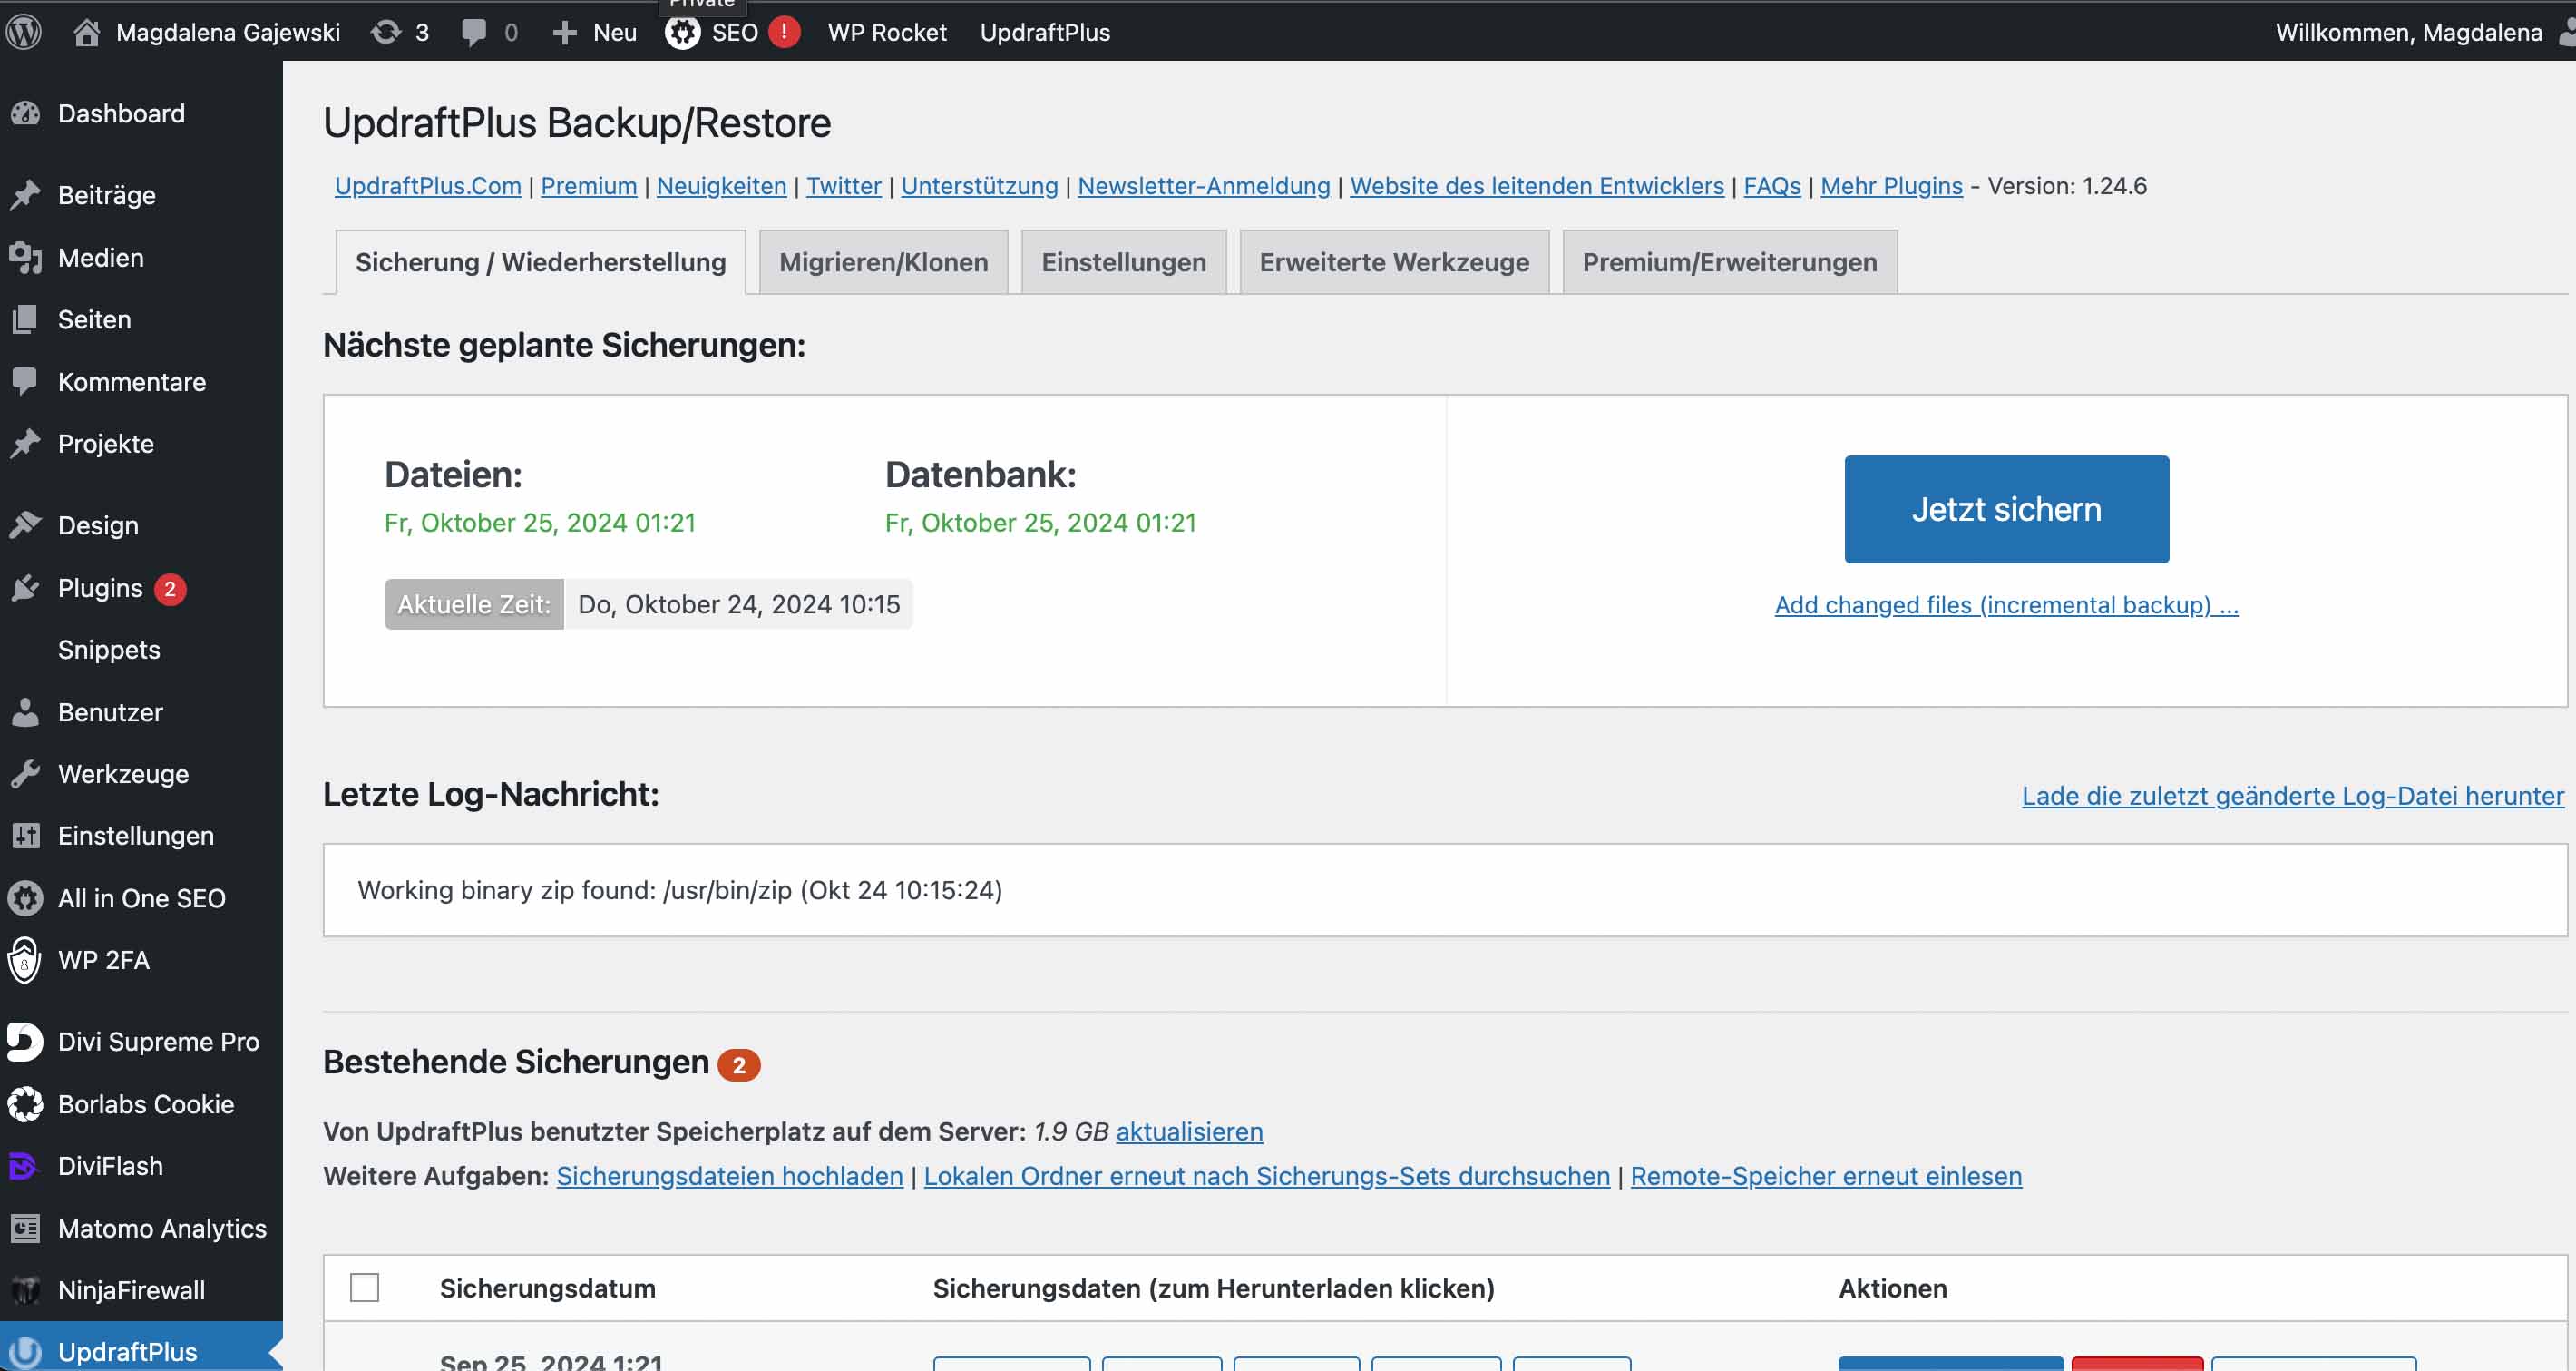Viewport: 2576px width, 1371px height.
Task: Click the Divi Supreme Pro icon
Action: coord(25,1042)
